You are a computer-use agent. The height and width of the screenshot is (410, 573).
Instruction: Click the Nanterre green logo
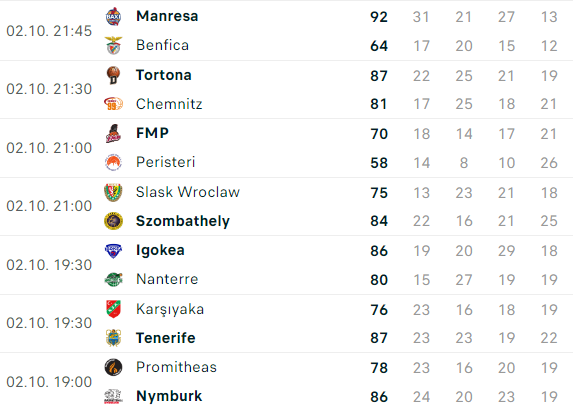point(113,280)
